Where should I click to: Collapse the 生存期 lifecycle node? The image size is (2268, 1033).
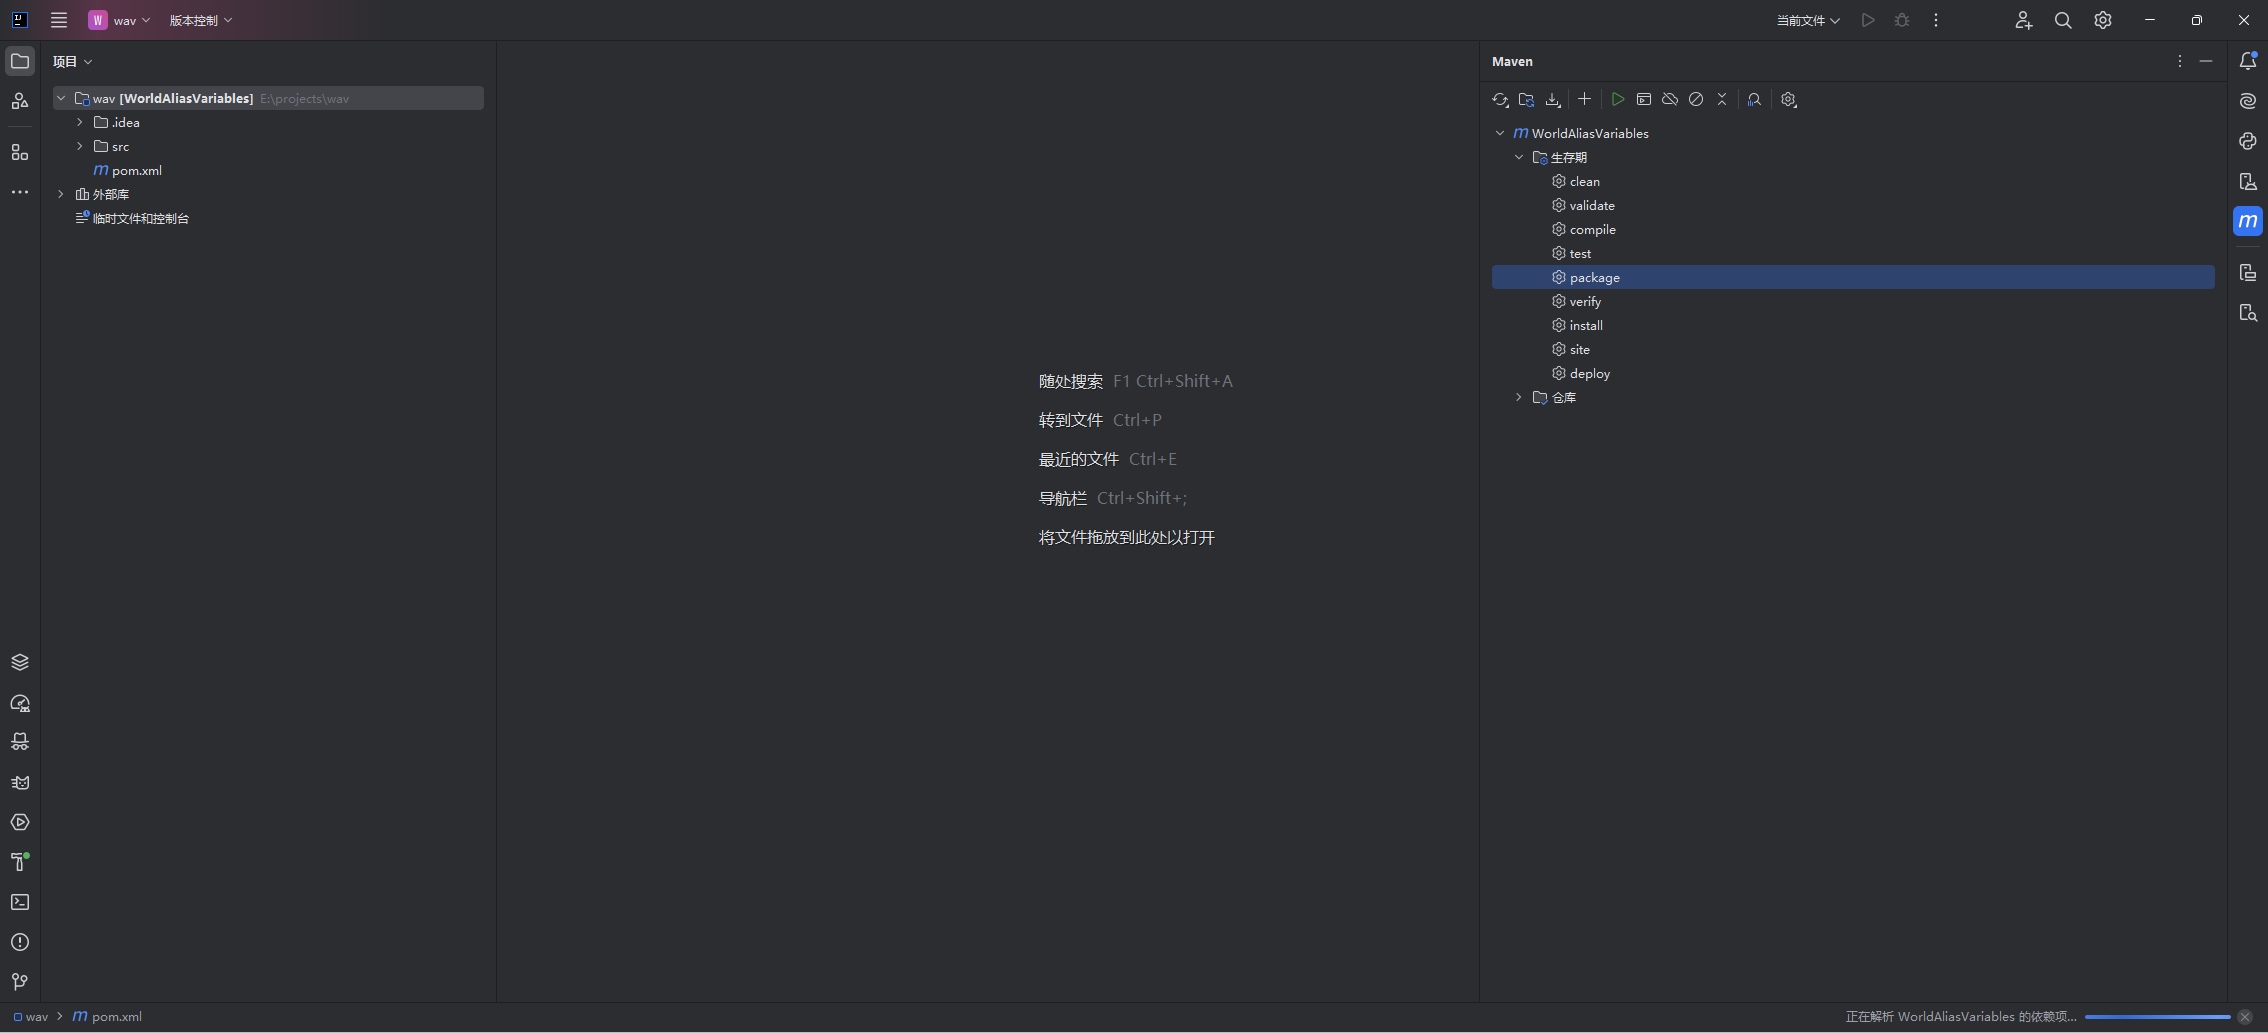(1519, 157)
